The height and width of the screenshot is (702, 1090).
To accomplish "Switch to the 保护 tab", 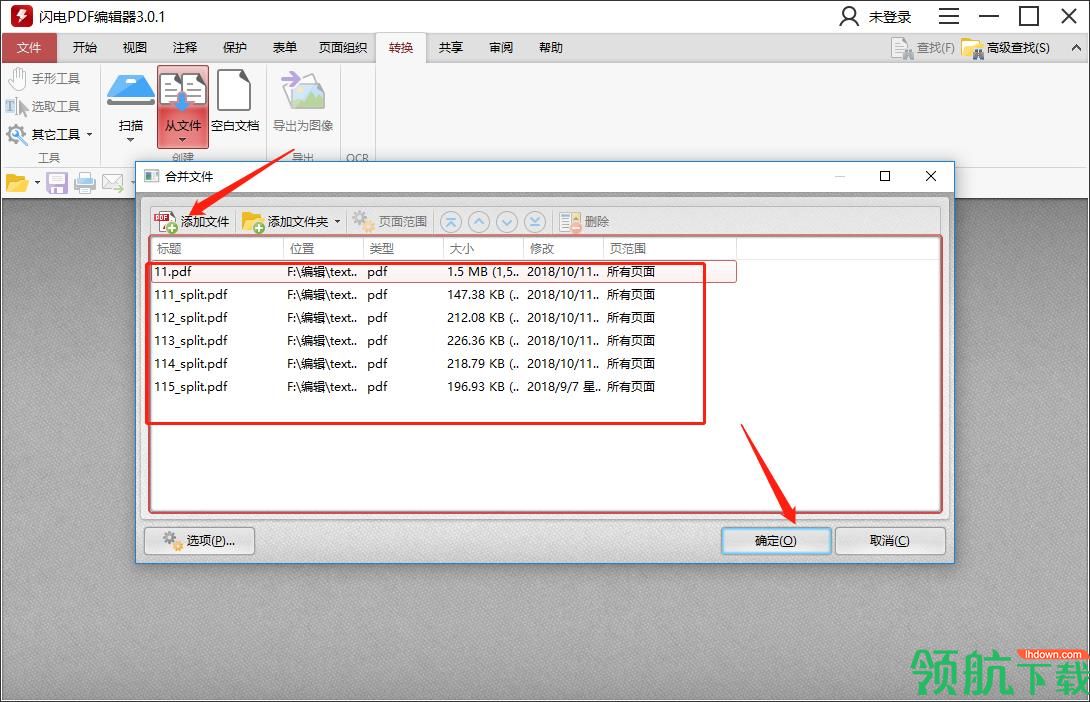I will click(235, 48).
